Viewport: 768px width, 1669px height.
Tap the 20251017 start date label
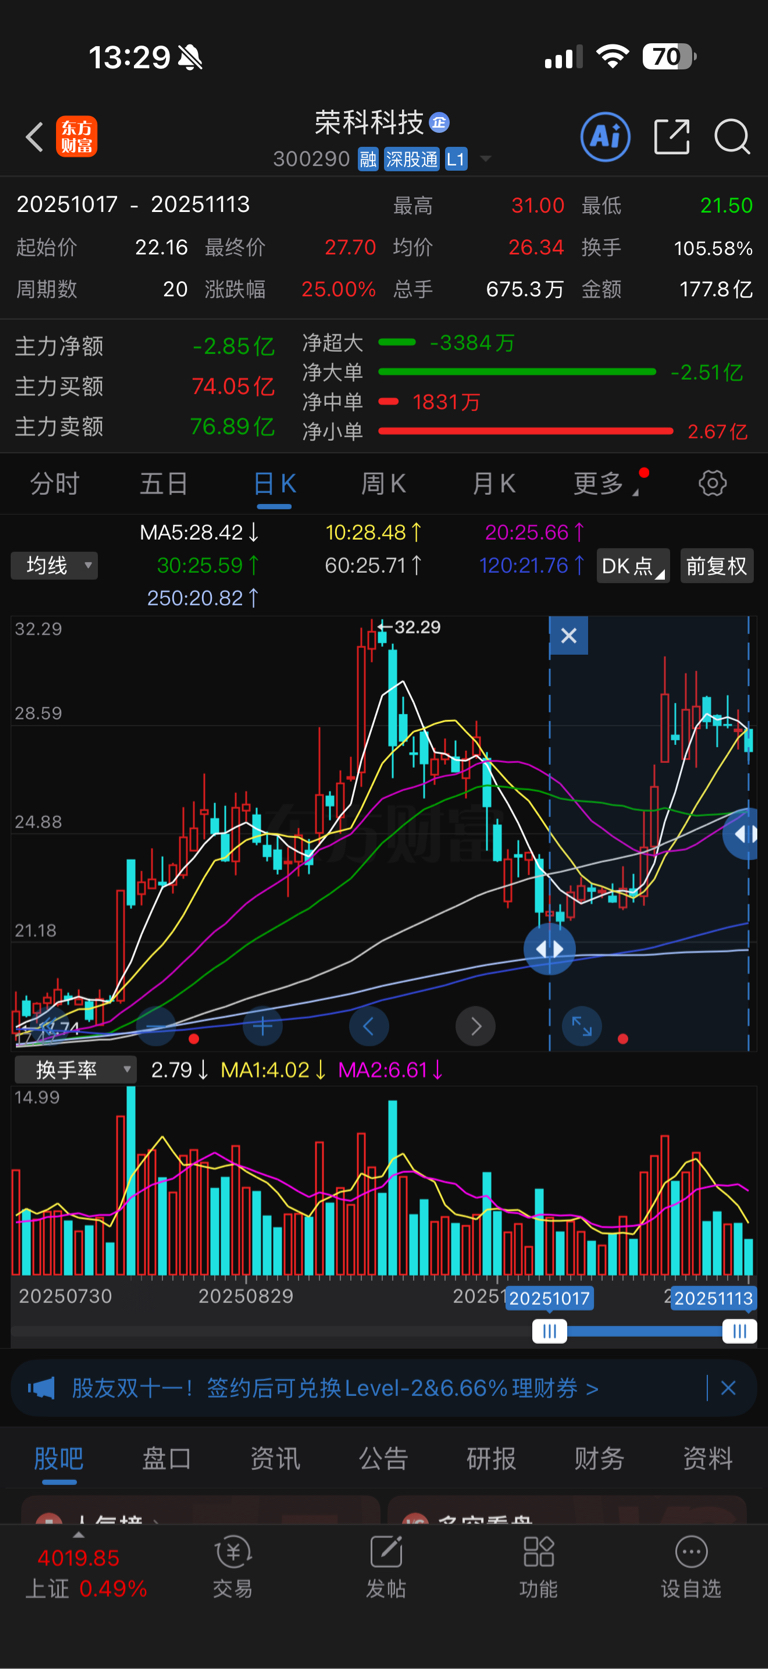click(550, 1298)
